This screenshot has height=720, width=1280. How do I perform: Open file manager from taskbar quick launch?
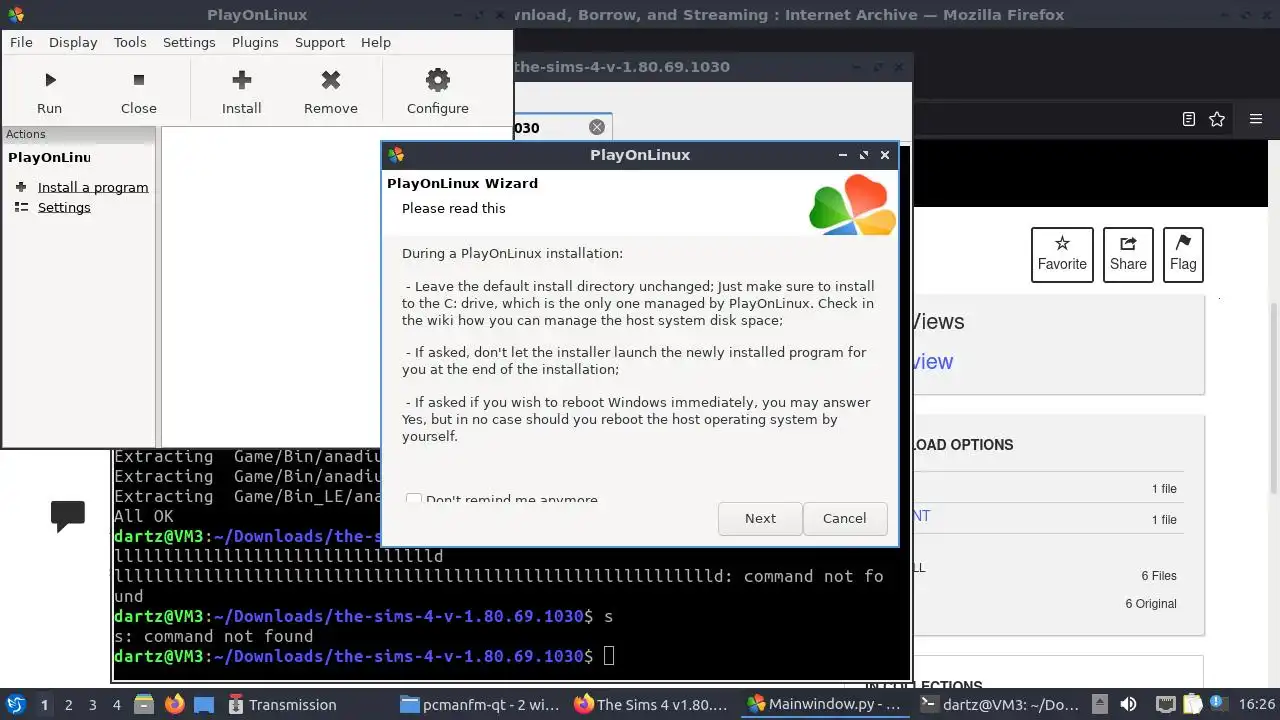point(143,705)
